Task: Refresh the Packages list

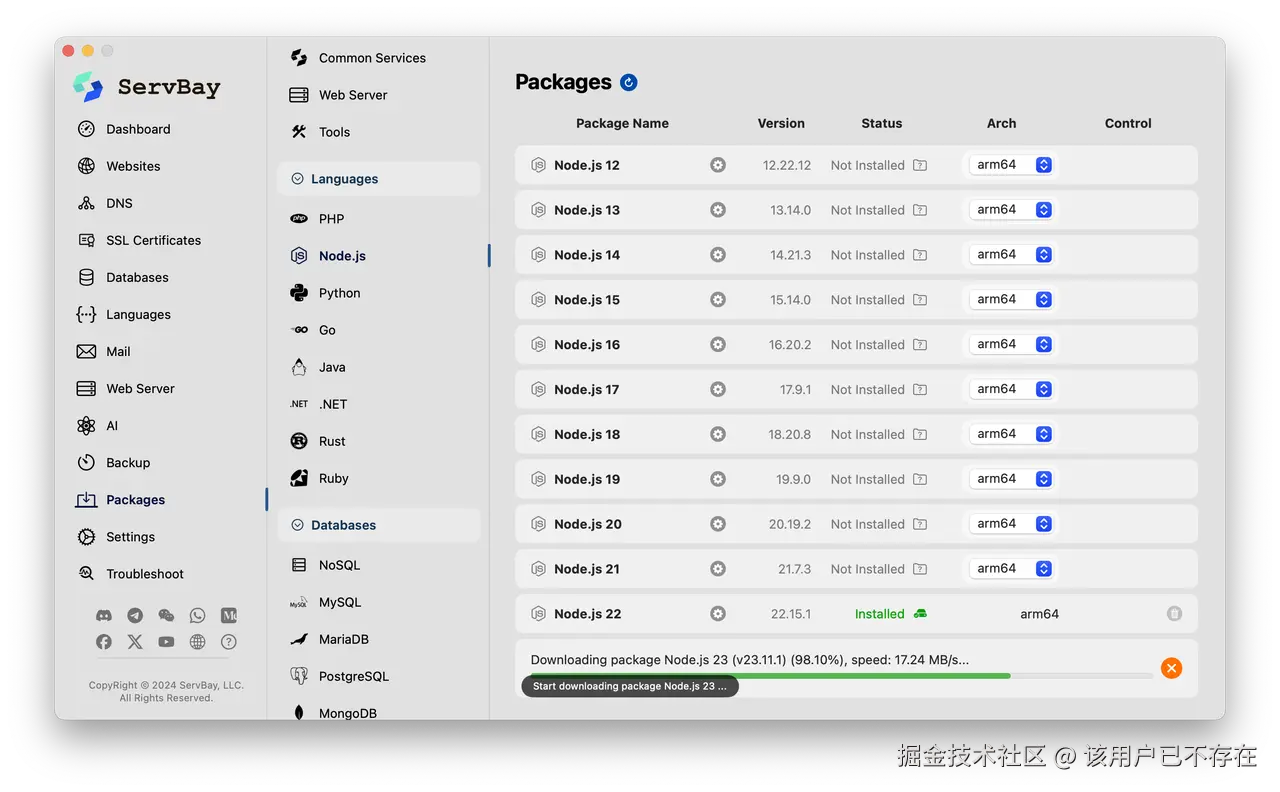Action: (x=629, y=82)
